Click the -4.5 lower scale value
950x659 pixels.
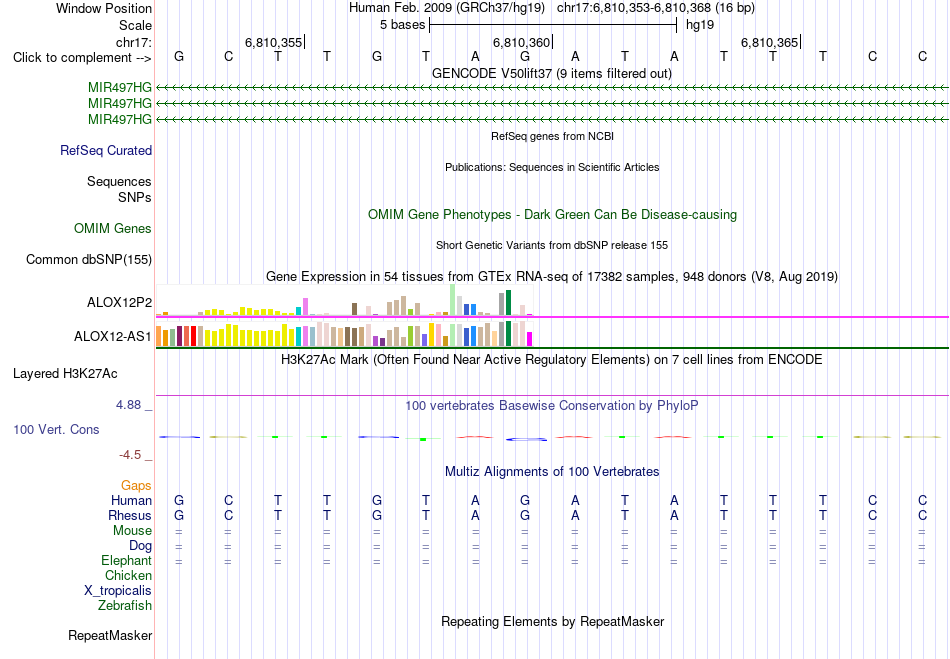point(130,455)
